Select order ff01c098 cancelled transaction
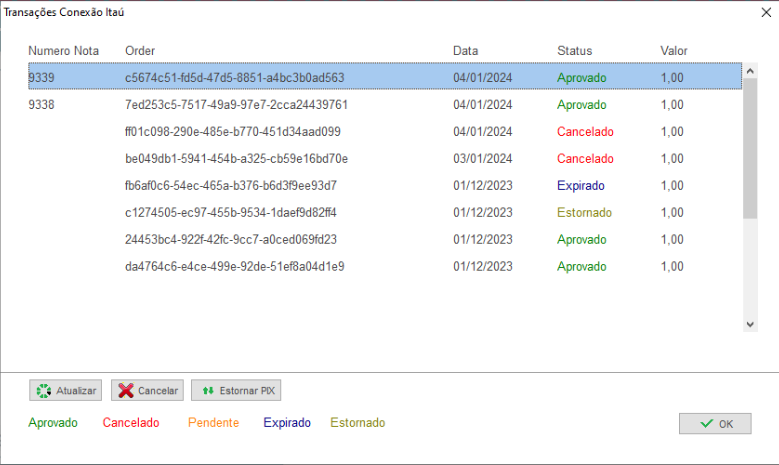779x465 pixels. click(233, 131)
